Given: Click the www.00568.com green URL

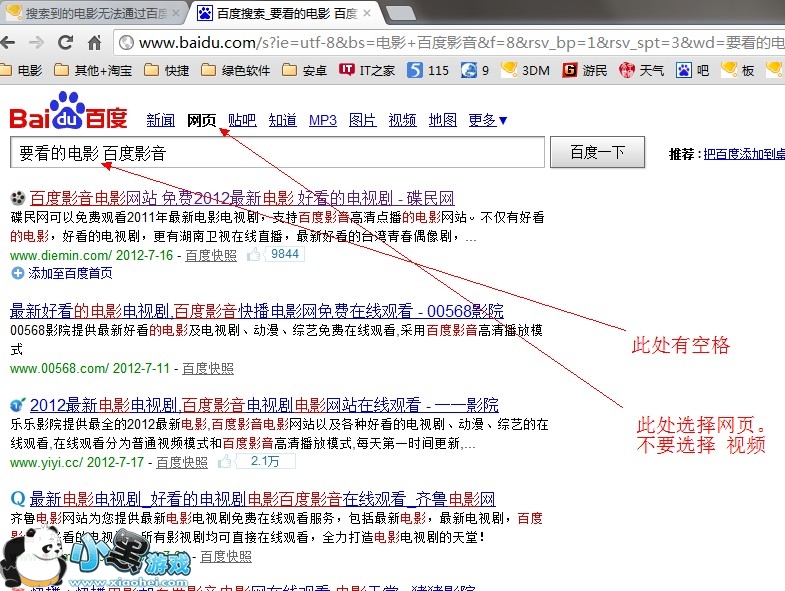Looking at the screenshot, I should [59, 369].
